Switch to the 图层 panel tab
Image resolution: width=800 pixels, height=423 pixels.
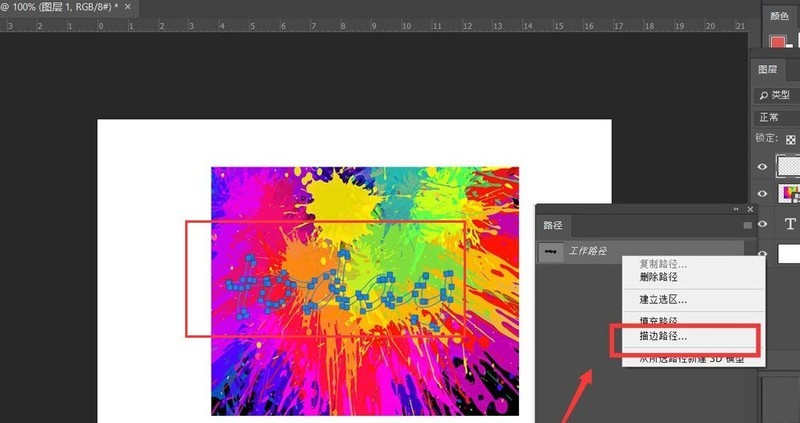[768, 69]
